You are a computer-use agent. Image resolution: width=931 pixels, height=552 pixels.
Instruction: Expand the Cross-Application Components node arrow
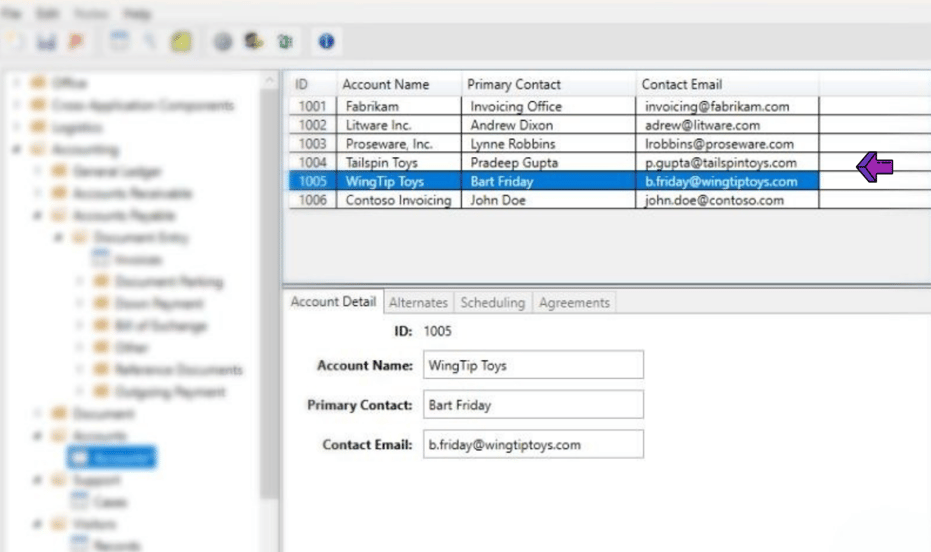tap(16, 105)
